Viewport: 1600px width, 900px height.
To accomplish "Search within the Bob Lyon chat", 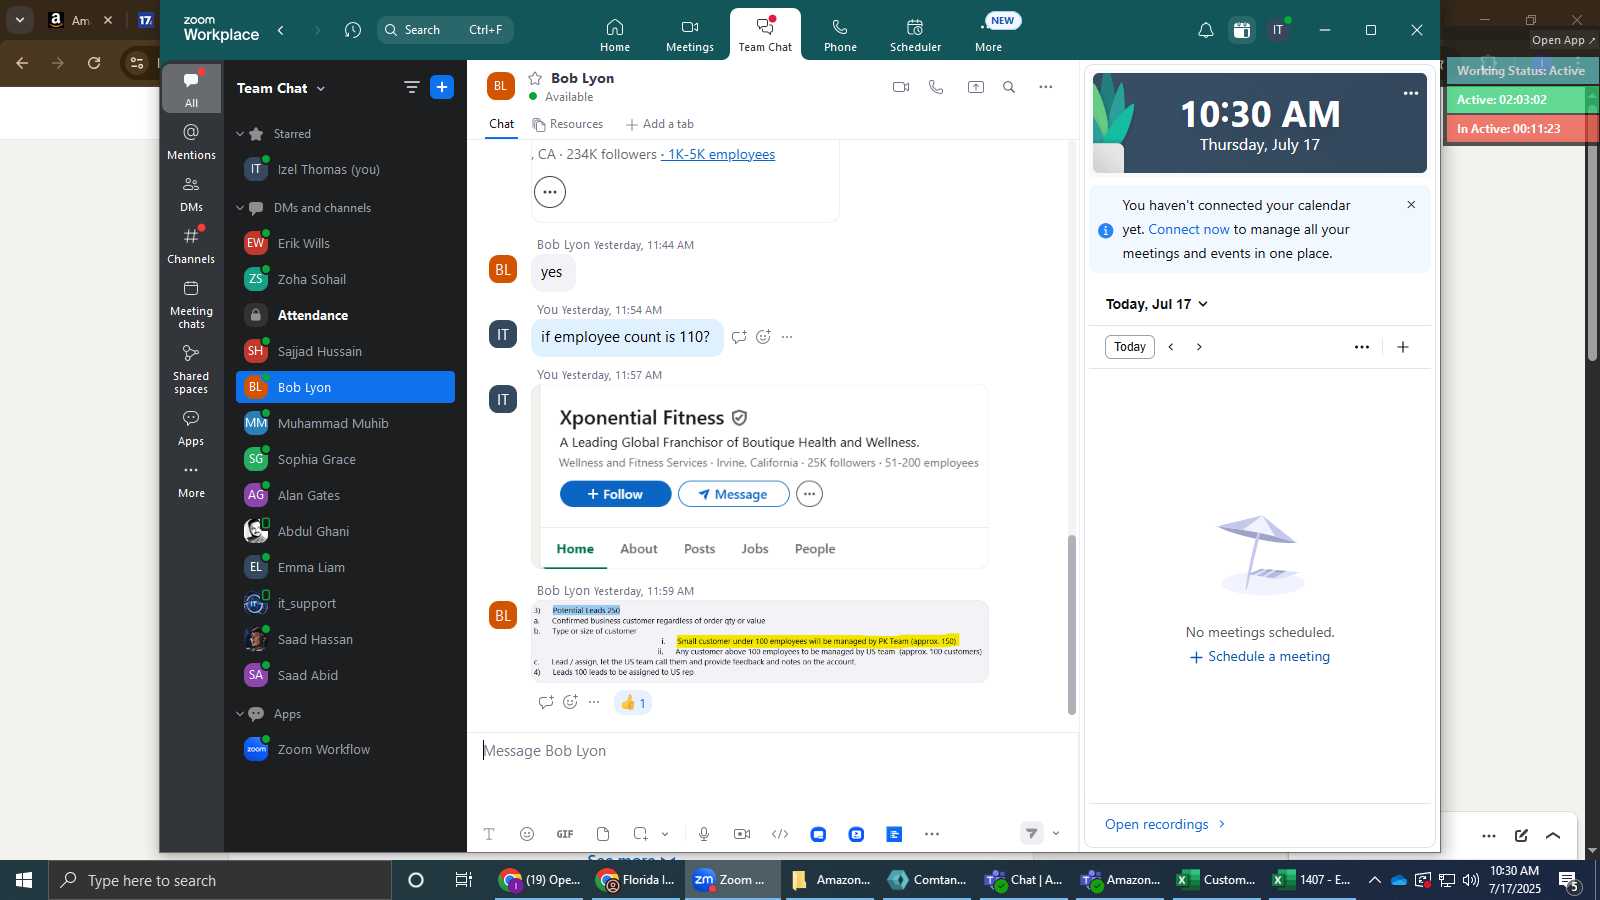I will (1009, 87).
